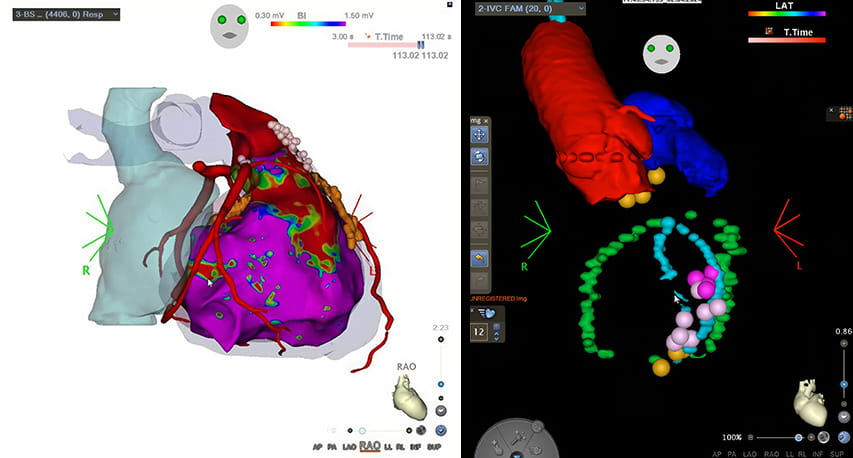This screenshot has height=458, width=853.
Task: Click the top zoom-limit dot of left vertical slider
Action: click(x=441, y=339)
